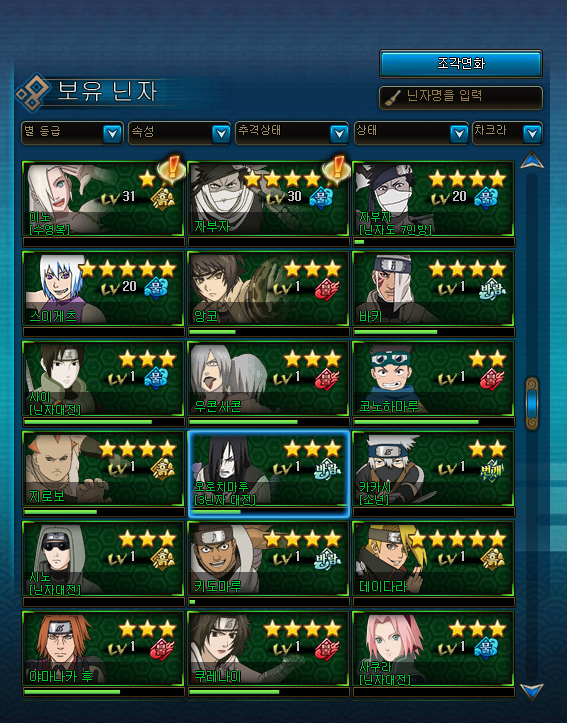Select the 사쿠라 ninja card

tap(433, 654)
